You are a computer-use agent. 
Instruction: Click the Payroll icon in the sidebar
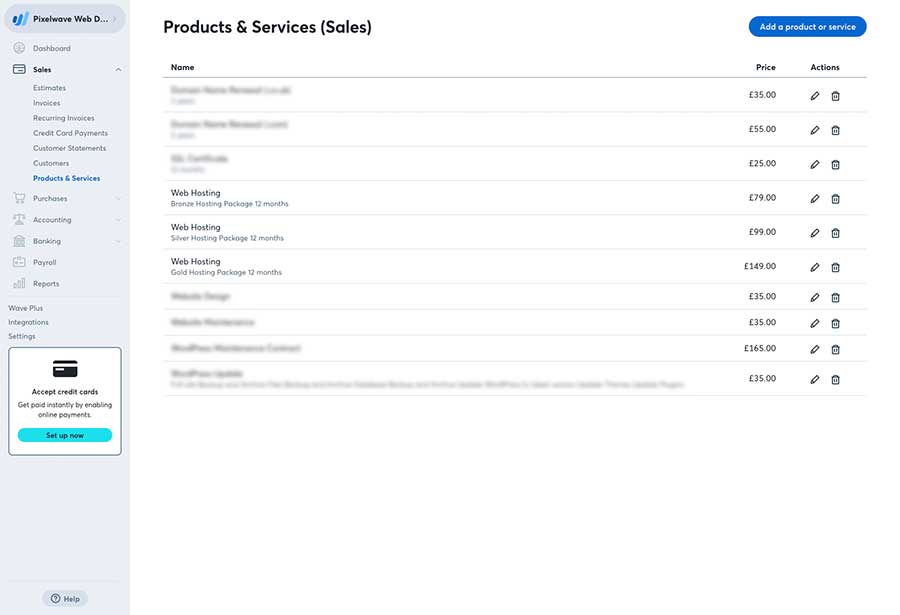(19, 262)
